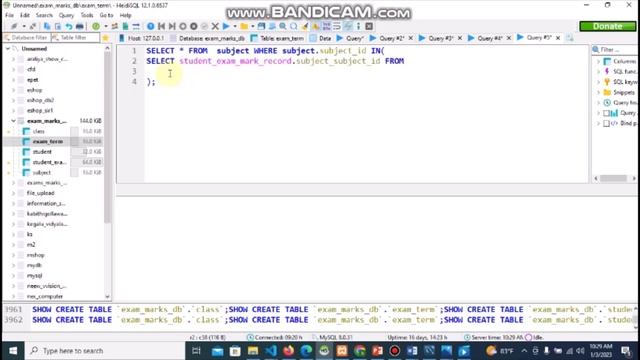Click the Table filter input
This screenshot has height=360, width=640.
point(75,38)
